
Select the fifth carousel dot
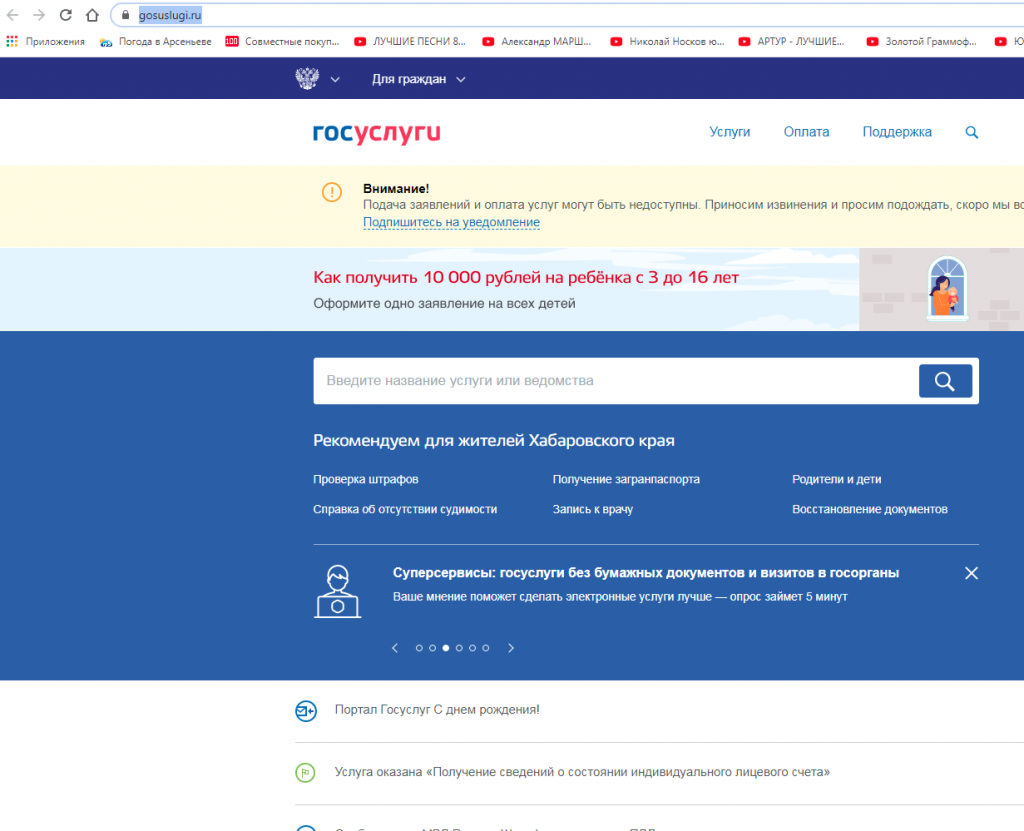click(x=472, y=648)
